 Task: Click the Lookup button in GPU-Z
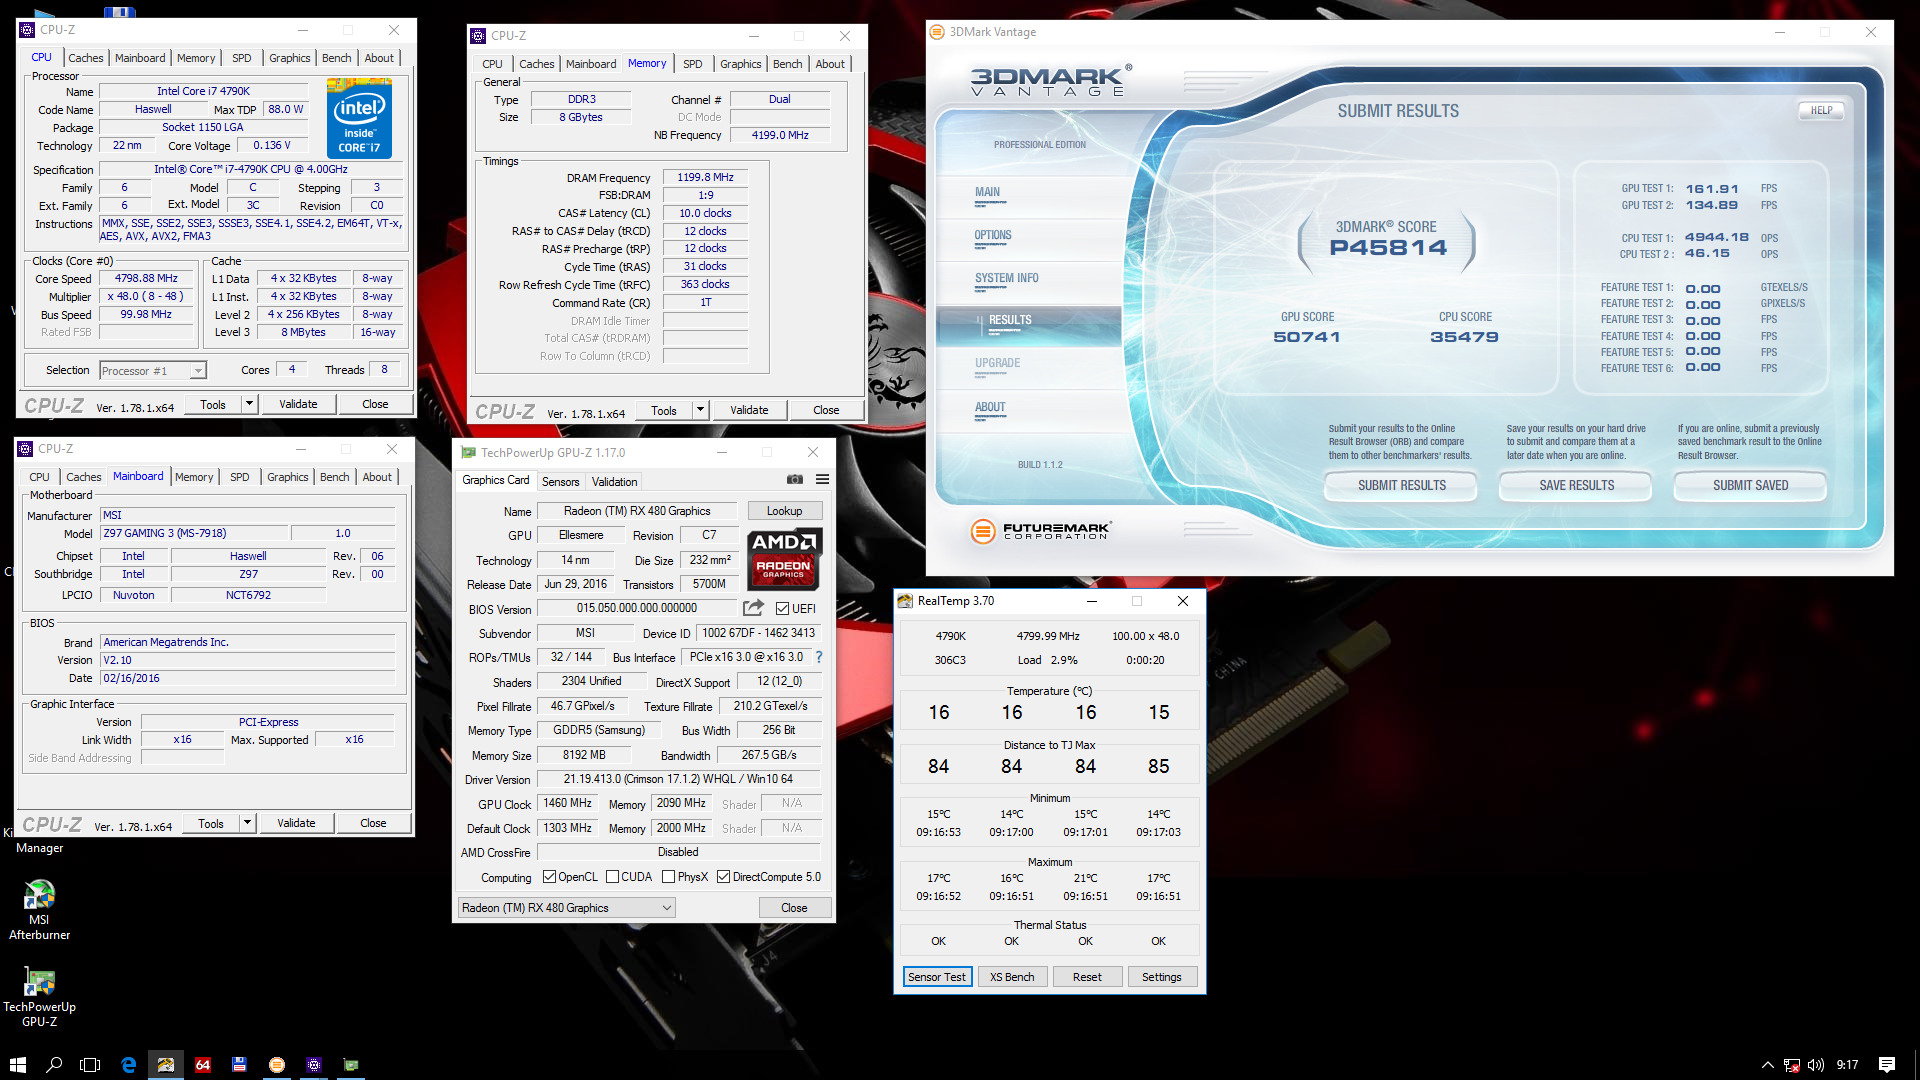click(784, 511)
